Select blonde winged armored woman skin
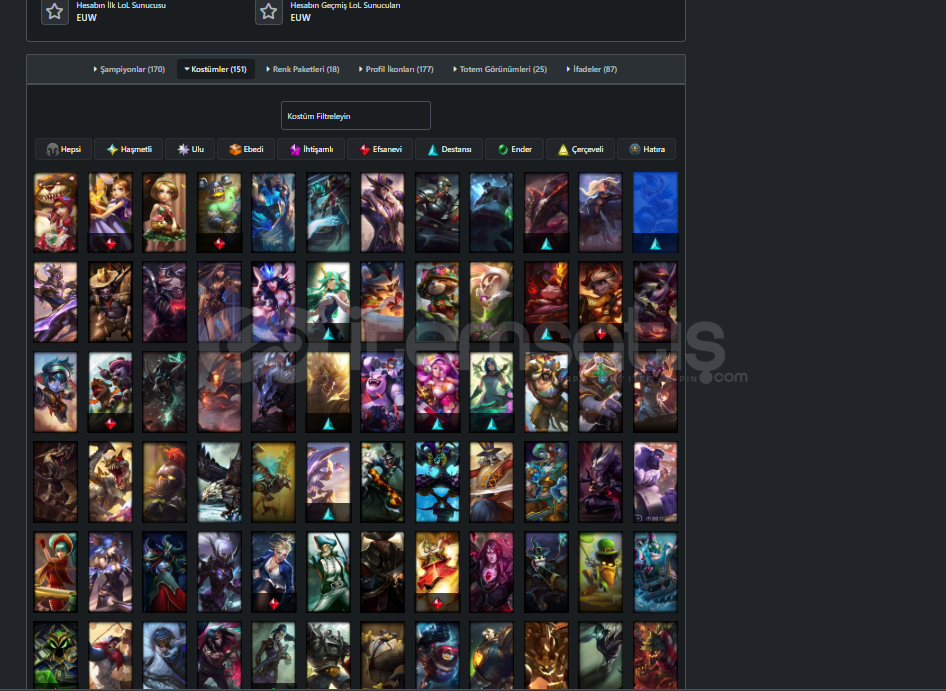946x691 pixels. click(x=600, y=212)
